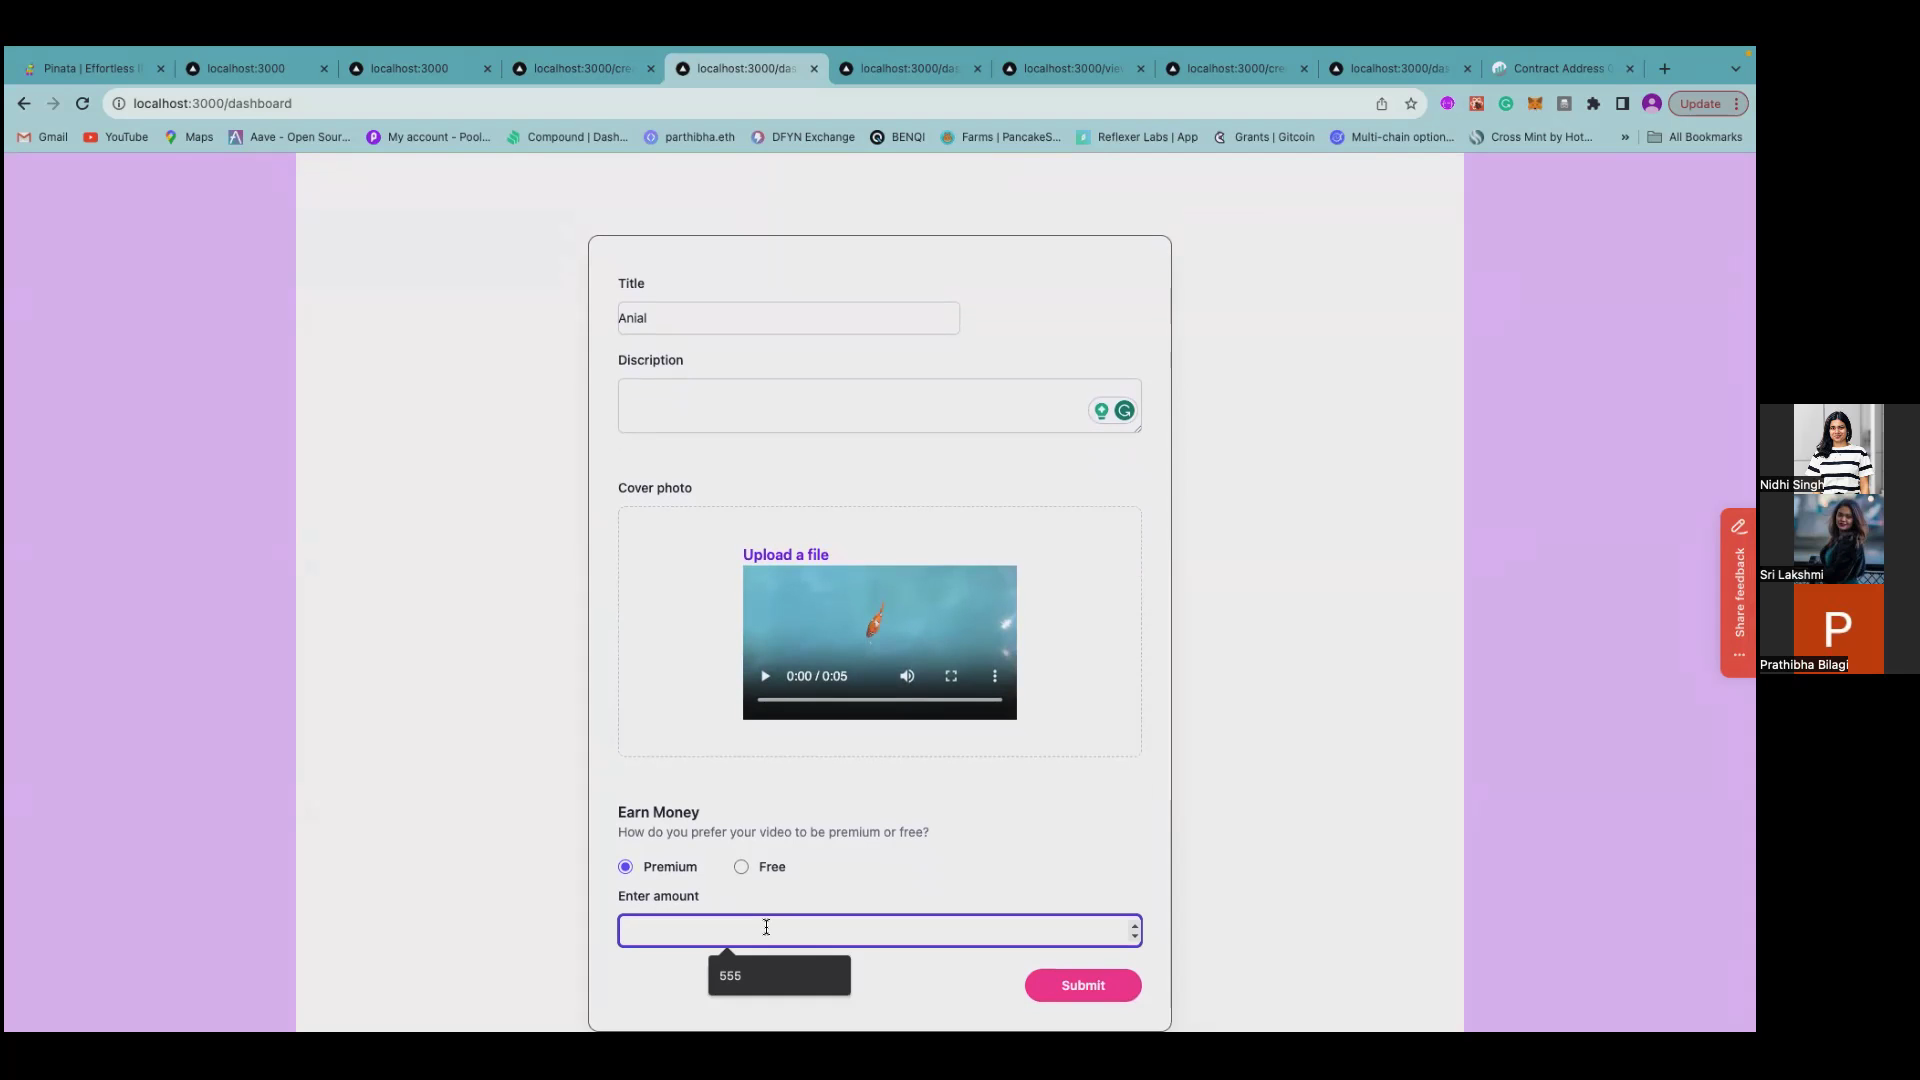Image resolution: width=1920 pixels, height=1080 pixels.
Task: Bookmark this page with the star icon
Action: (x=1411, y=103)
